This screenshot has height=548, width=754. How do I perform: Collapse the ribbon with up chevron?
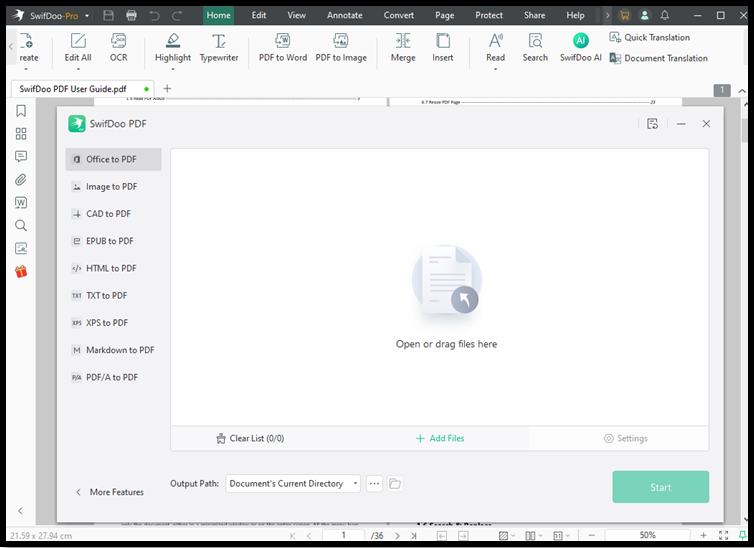742,91
